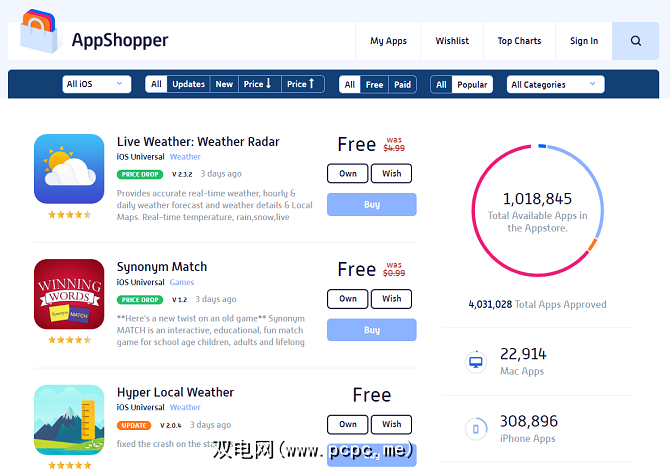This screenshot has width=670, height=473.
Task: Add Hyper Local Weather to Wish
Action: pos(391,424)
